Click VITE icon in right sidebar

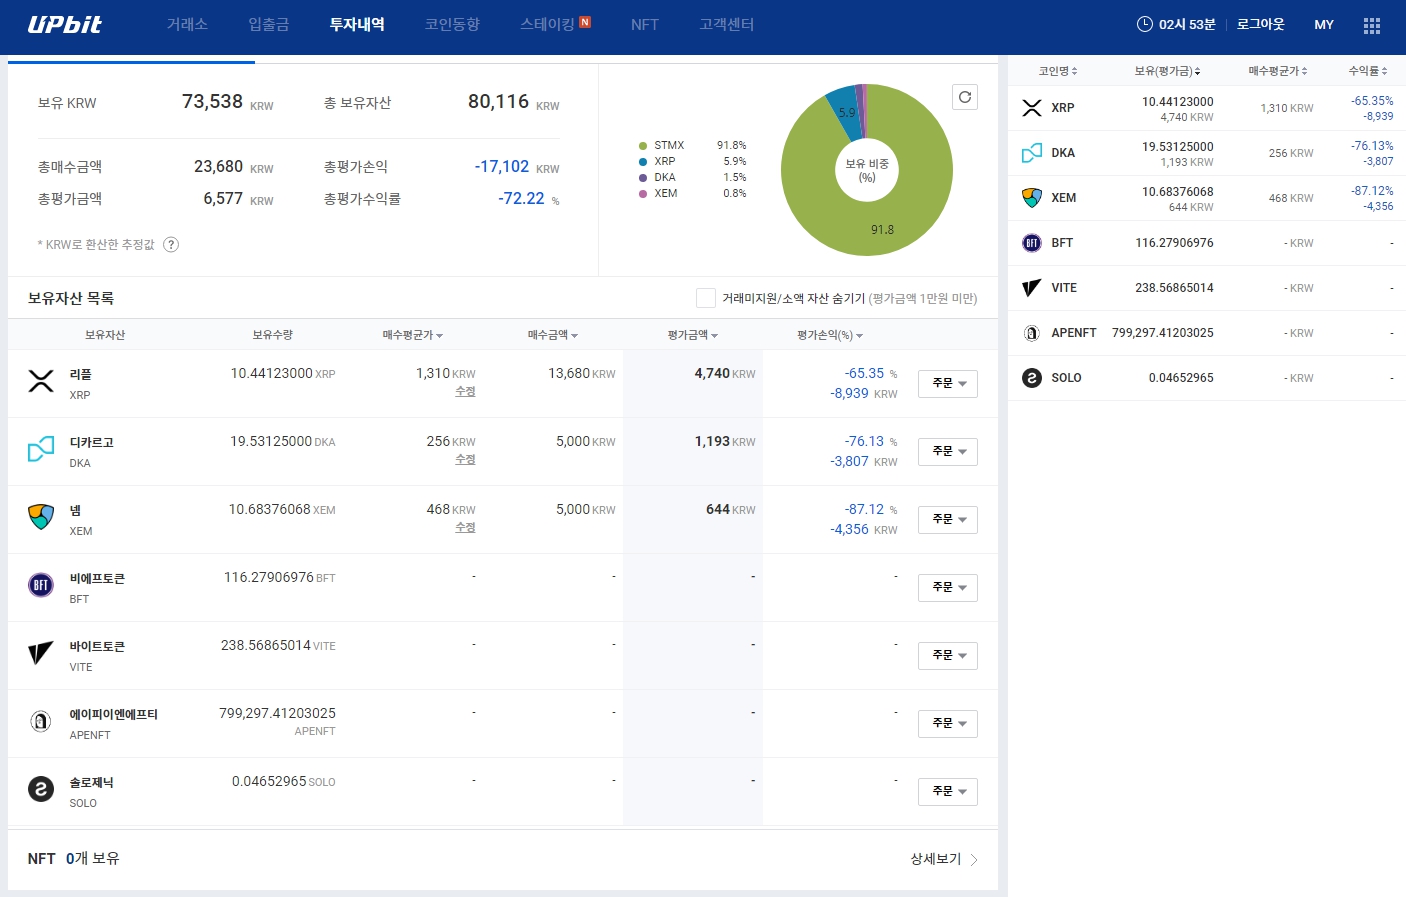[x=1032, y=288]
